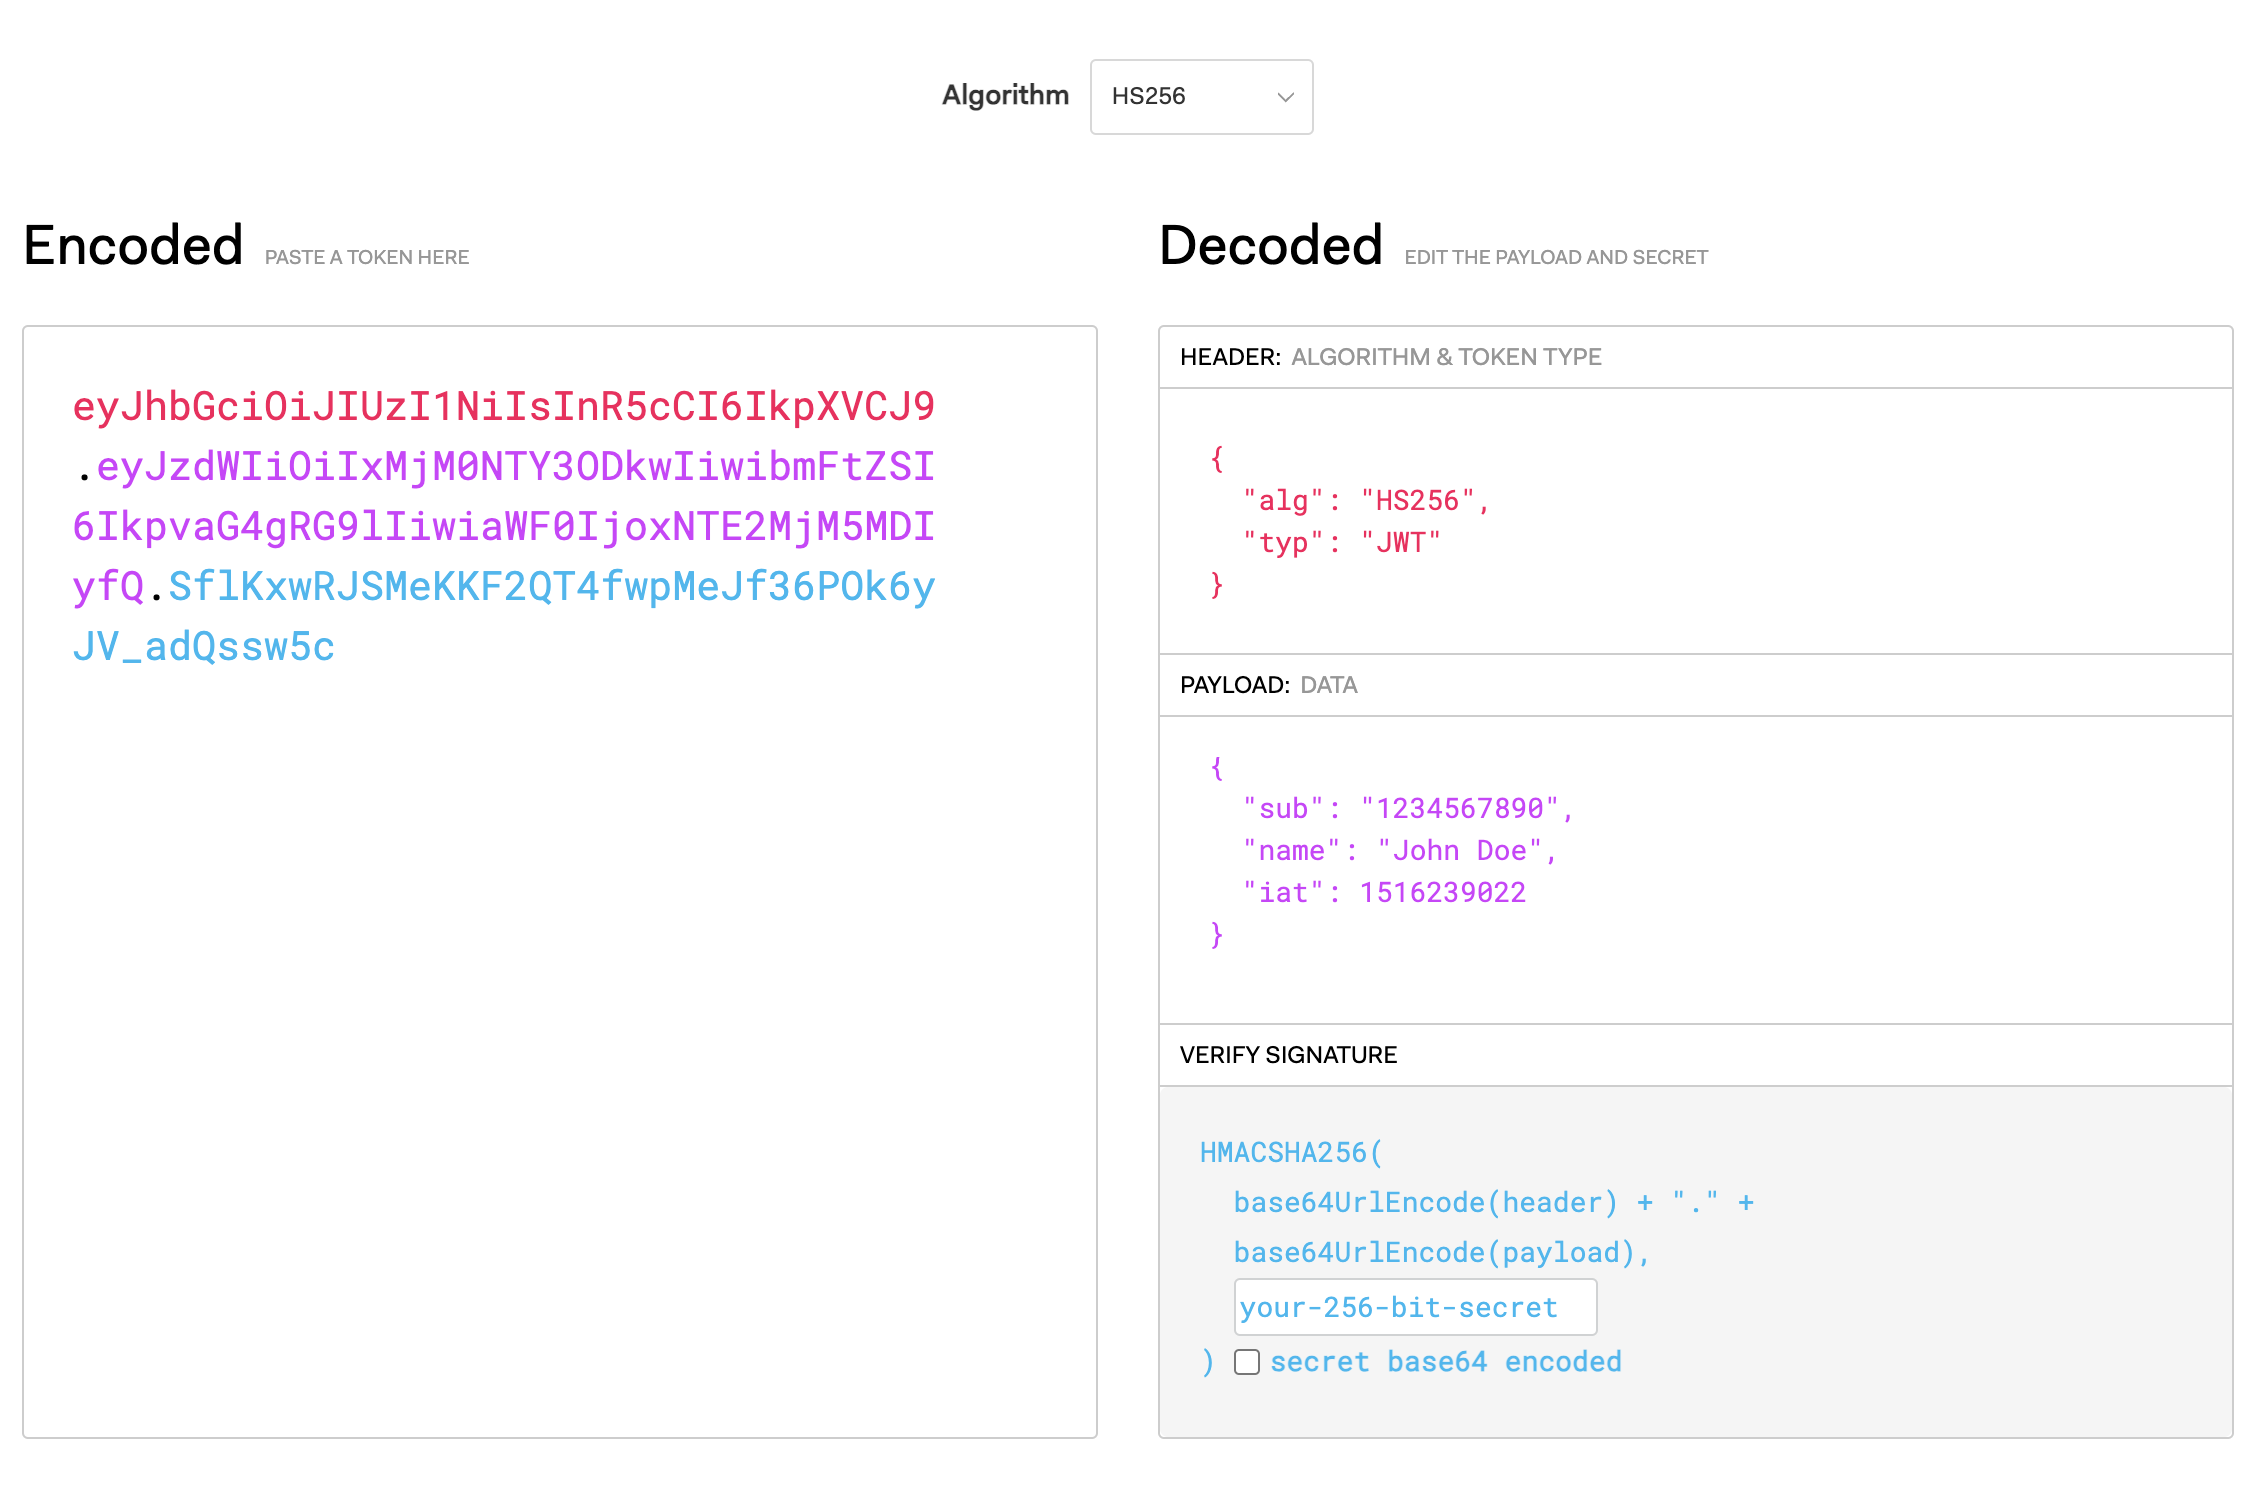Click the purple payload line starting 6IkpvaG4gRG9l
Screen dimensions: 2248x1488
pyautogui.click(x=504, y=527)
